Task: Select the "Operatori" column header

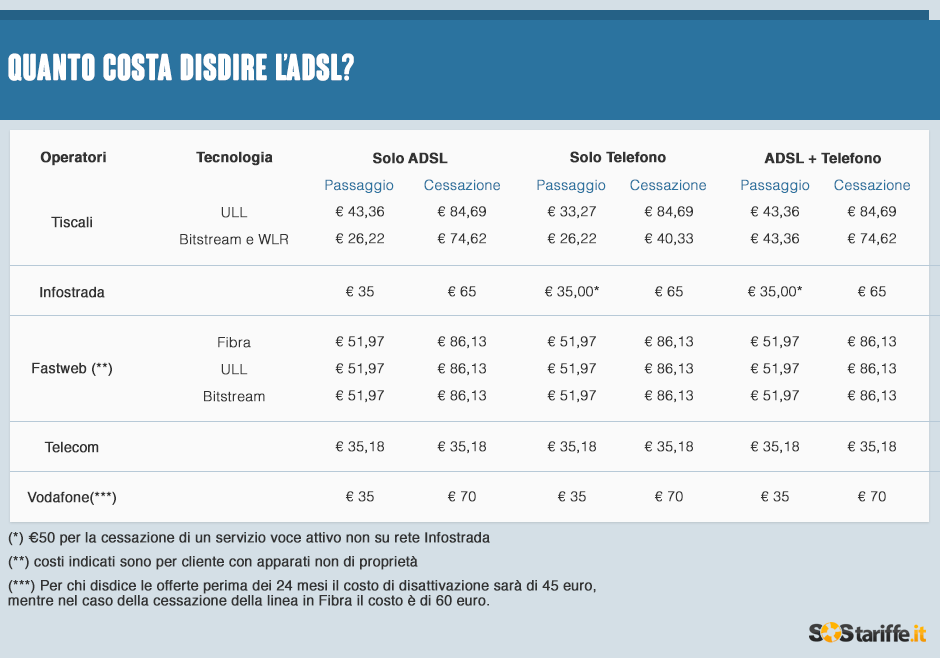Action: point(73,157)
